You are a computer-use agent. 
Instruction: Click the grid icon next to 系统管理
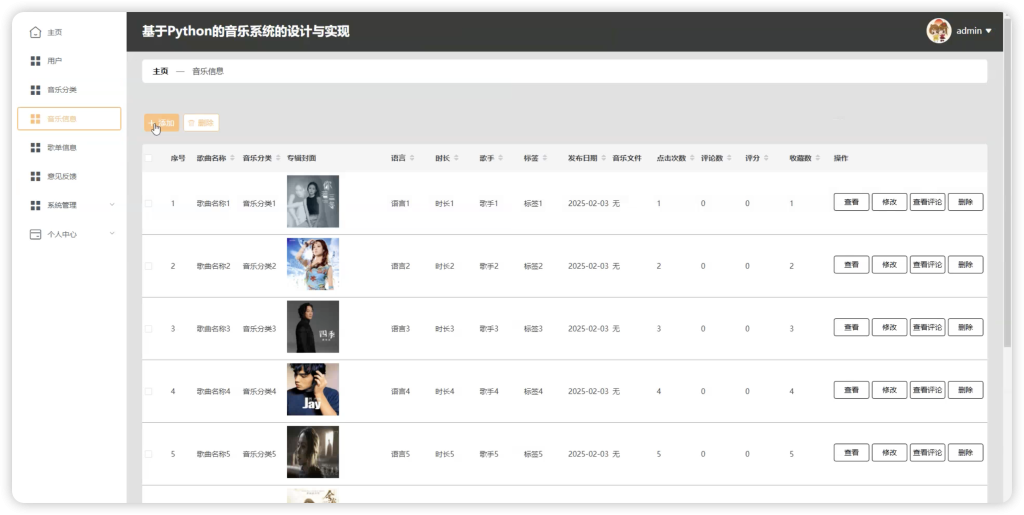point(35,205)
